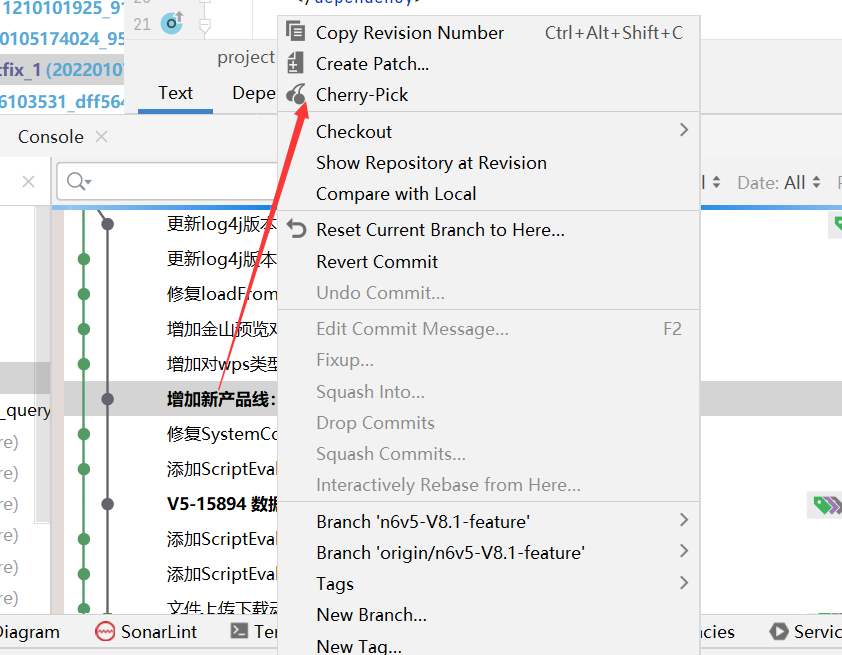Click the Services tool window icon

pos(779,631)
